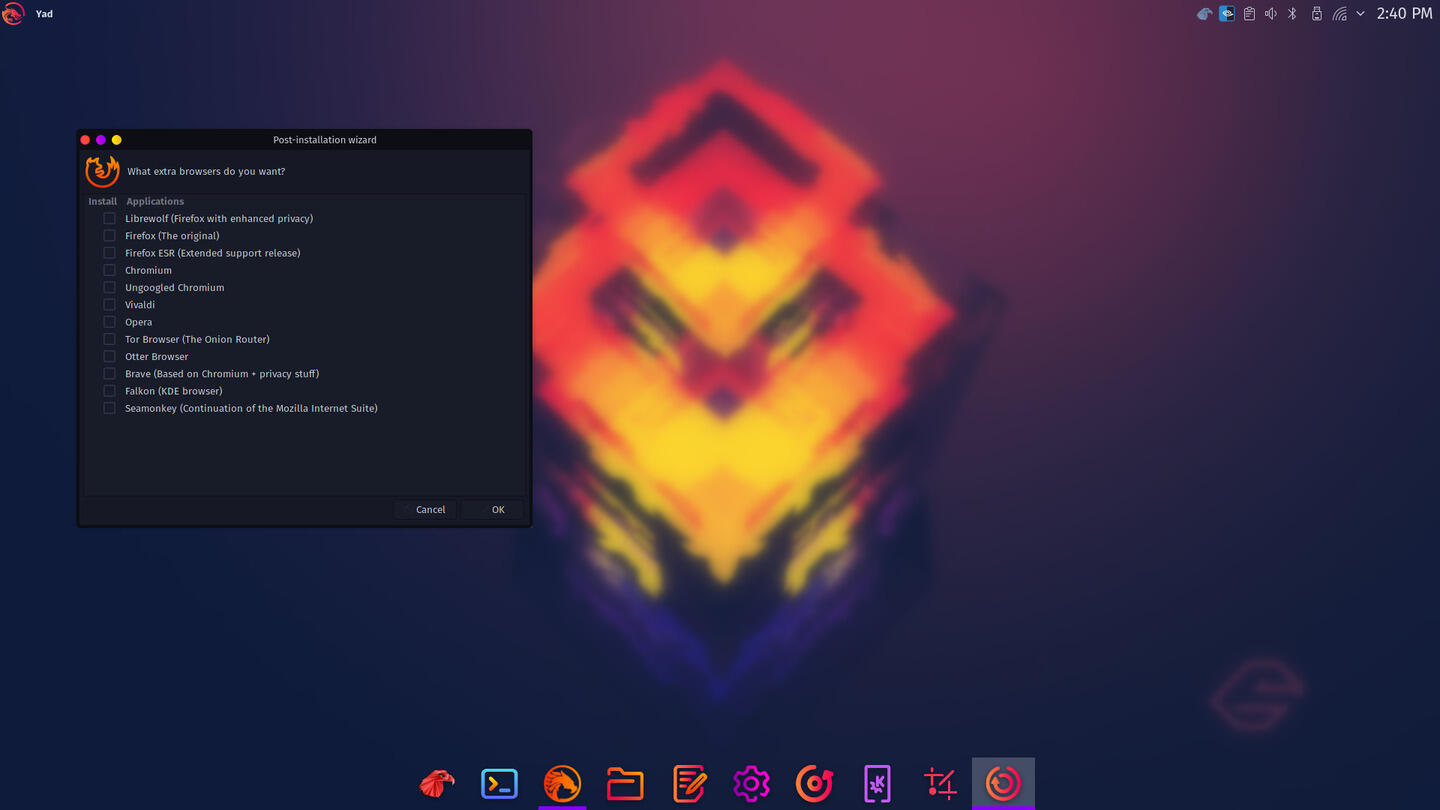The image size is (1440, 810).
Task: Open the Wi-Fi network tray icon
Action: [1339, 14]
